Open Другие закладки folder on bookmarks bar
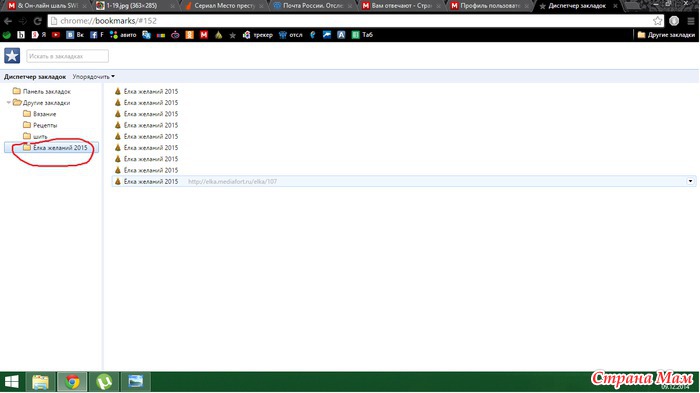The image size is (700, 393). pyautogui.click(x=666, y=35)
